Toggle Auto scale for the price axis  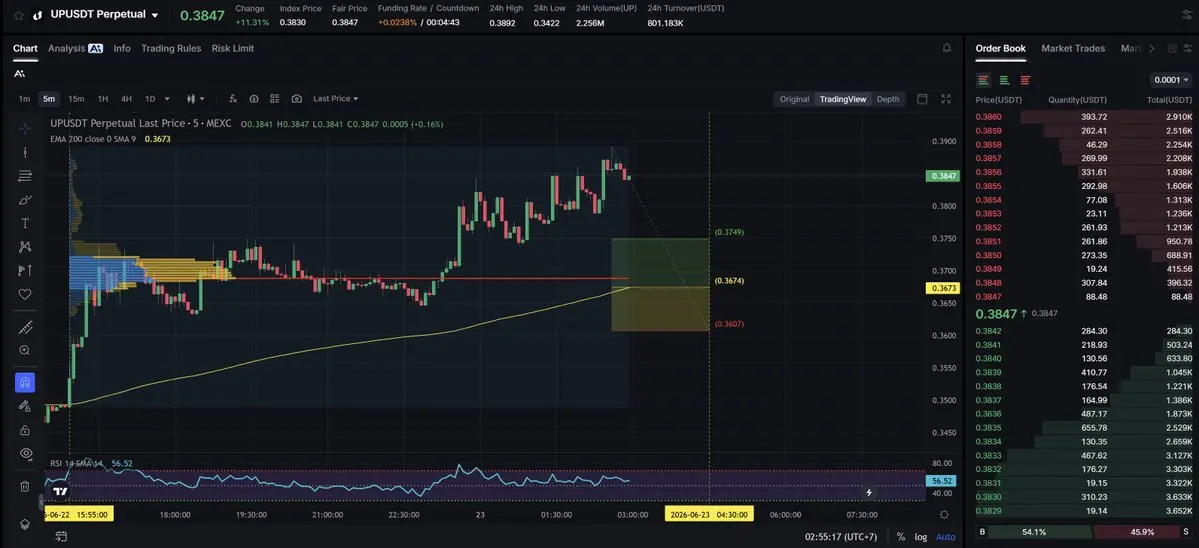pos(945,537)
